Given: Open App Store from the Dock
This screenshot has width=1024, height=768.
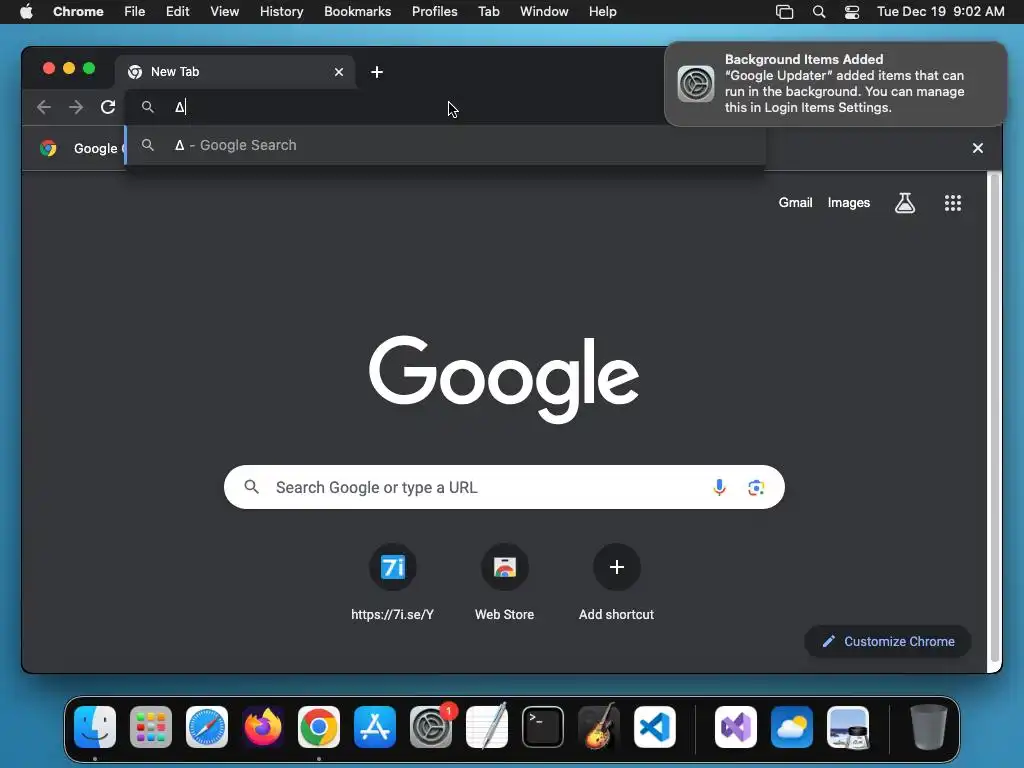Looking at the screenshot, I should click(x=375, y=727).
